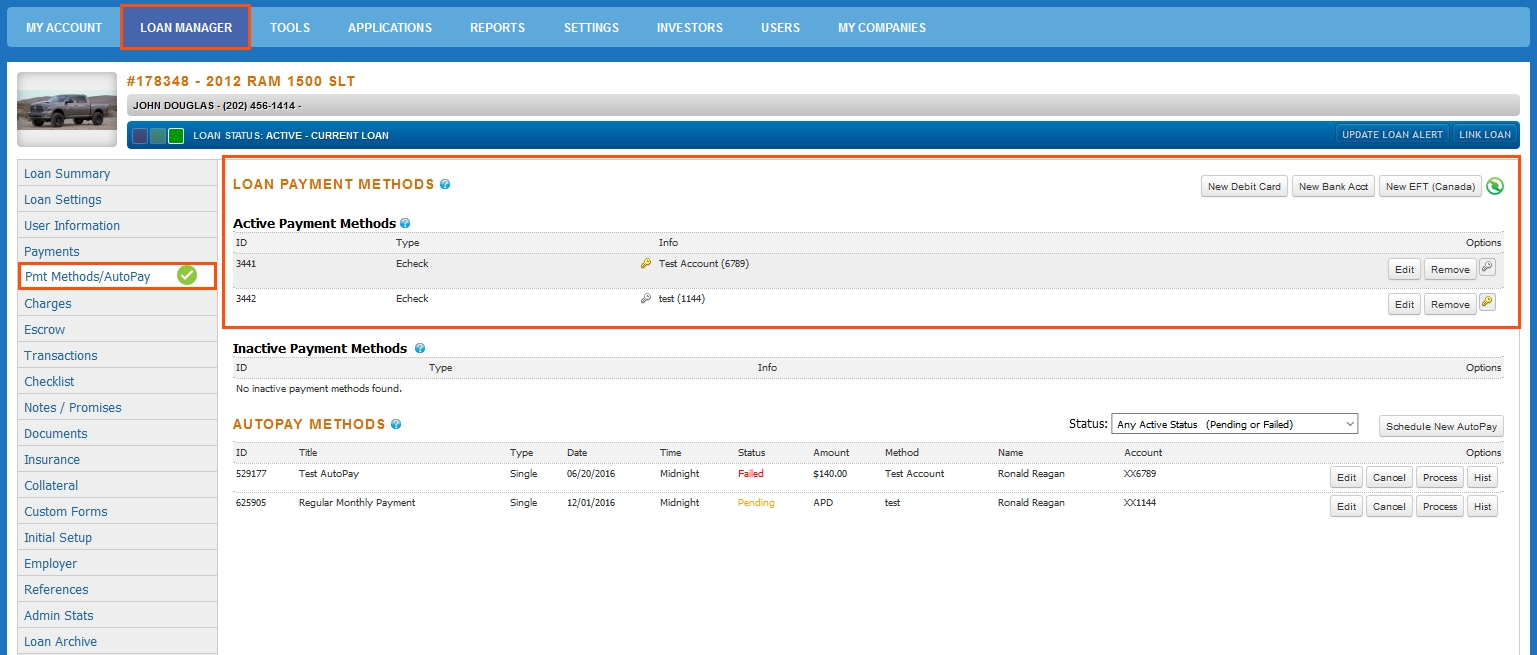Click the New Bank Acct button
Screen dimensions: 1537x655
1333,186
